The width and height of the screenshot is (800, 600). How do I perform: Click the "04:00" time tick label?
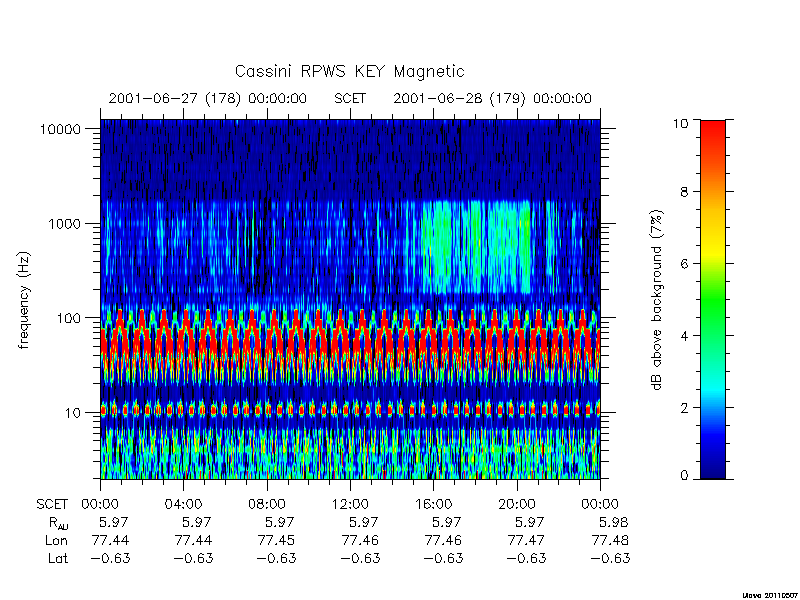pyautogui.click(x=183, y=505)
